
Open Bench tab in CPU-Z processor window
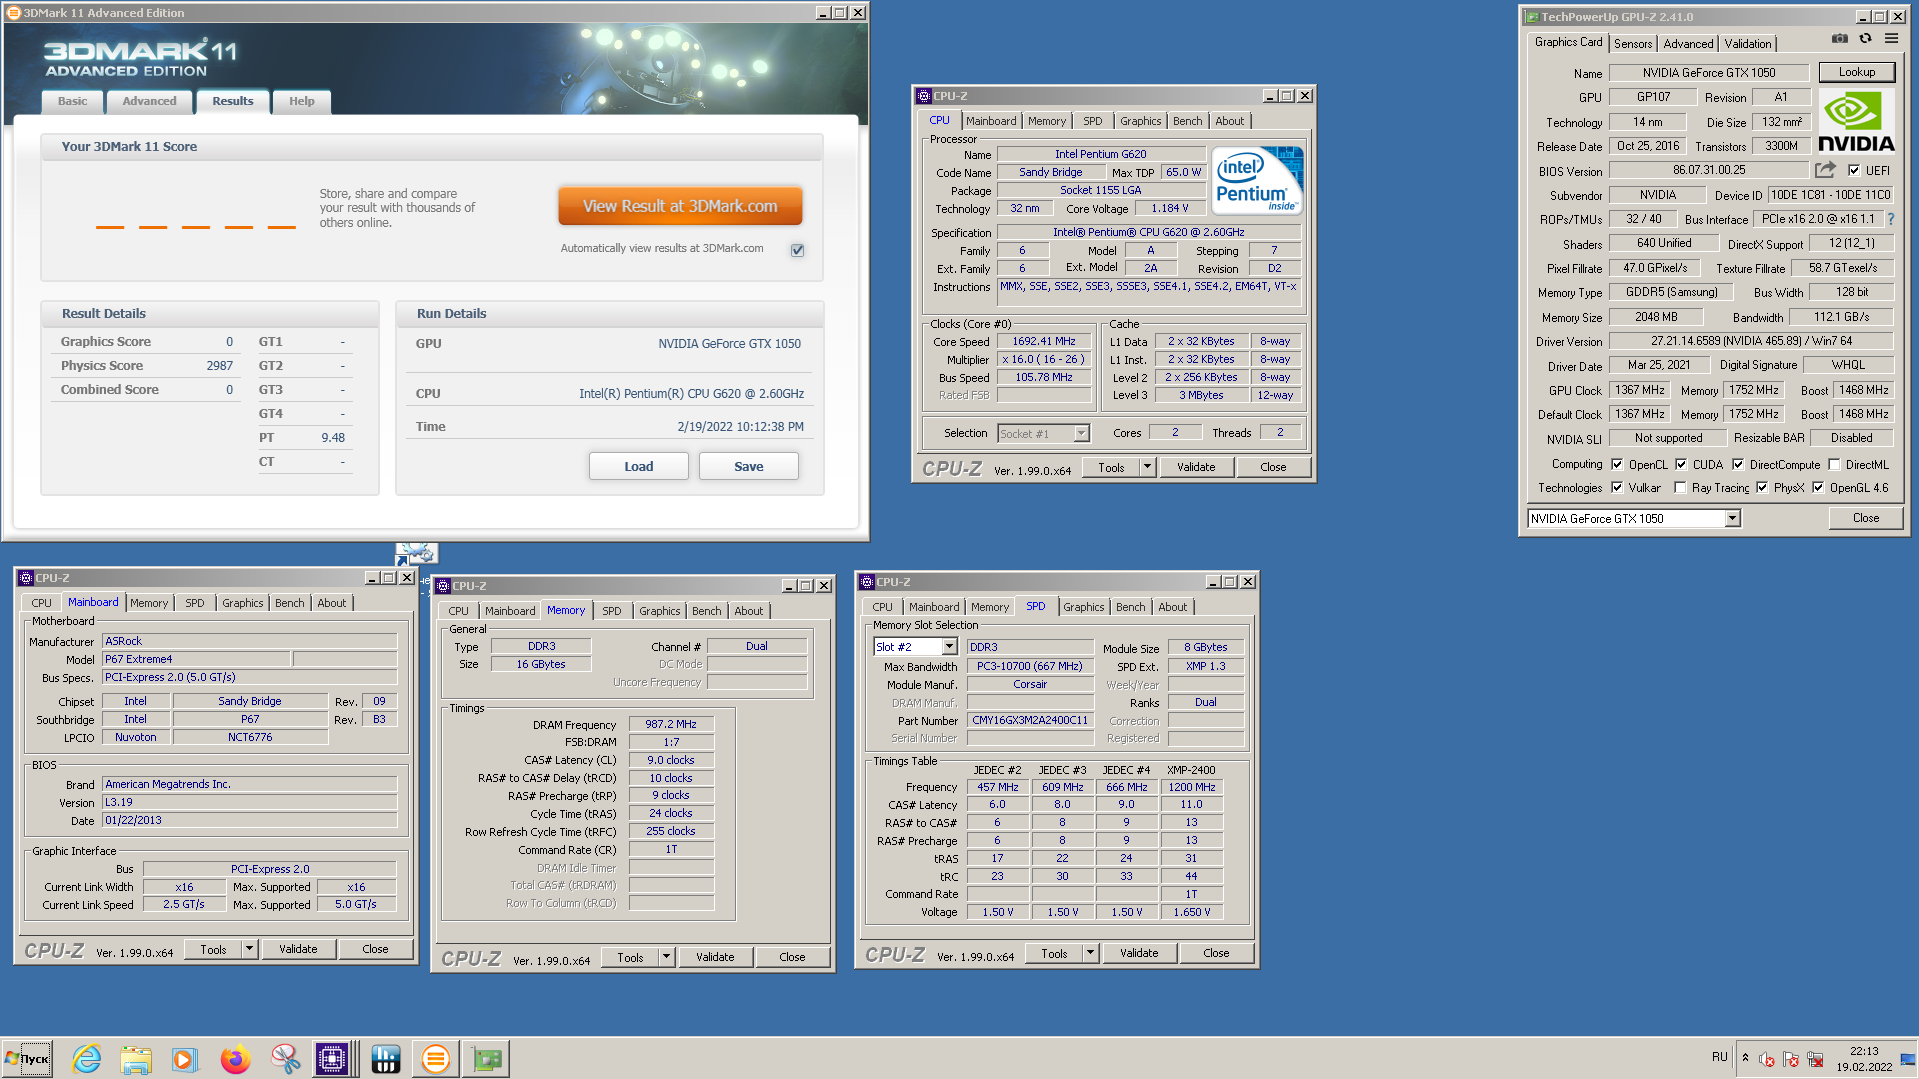(x=1187, y=121)
